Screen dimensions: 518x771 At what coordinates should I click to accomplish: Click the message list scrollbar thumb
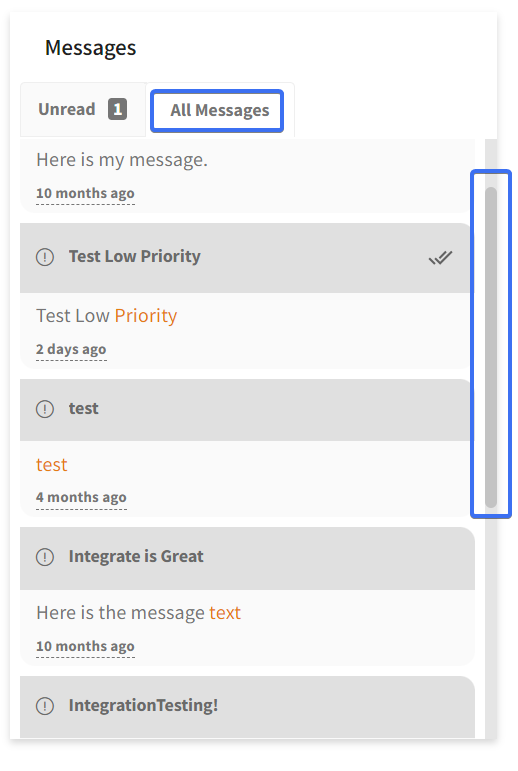click(490, 347)
